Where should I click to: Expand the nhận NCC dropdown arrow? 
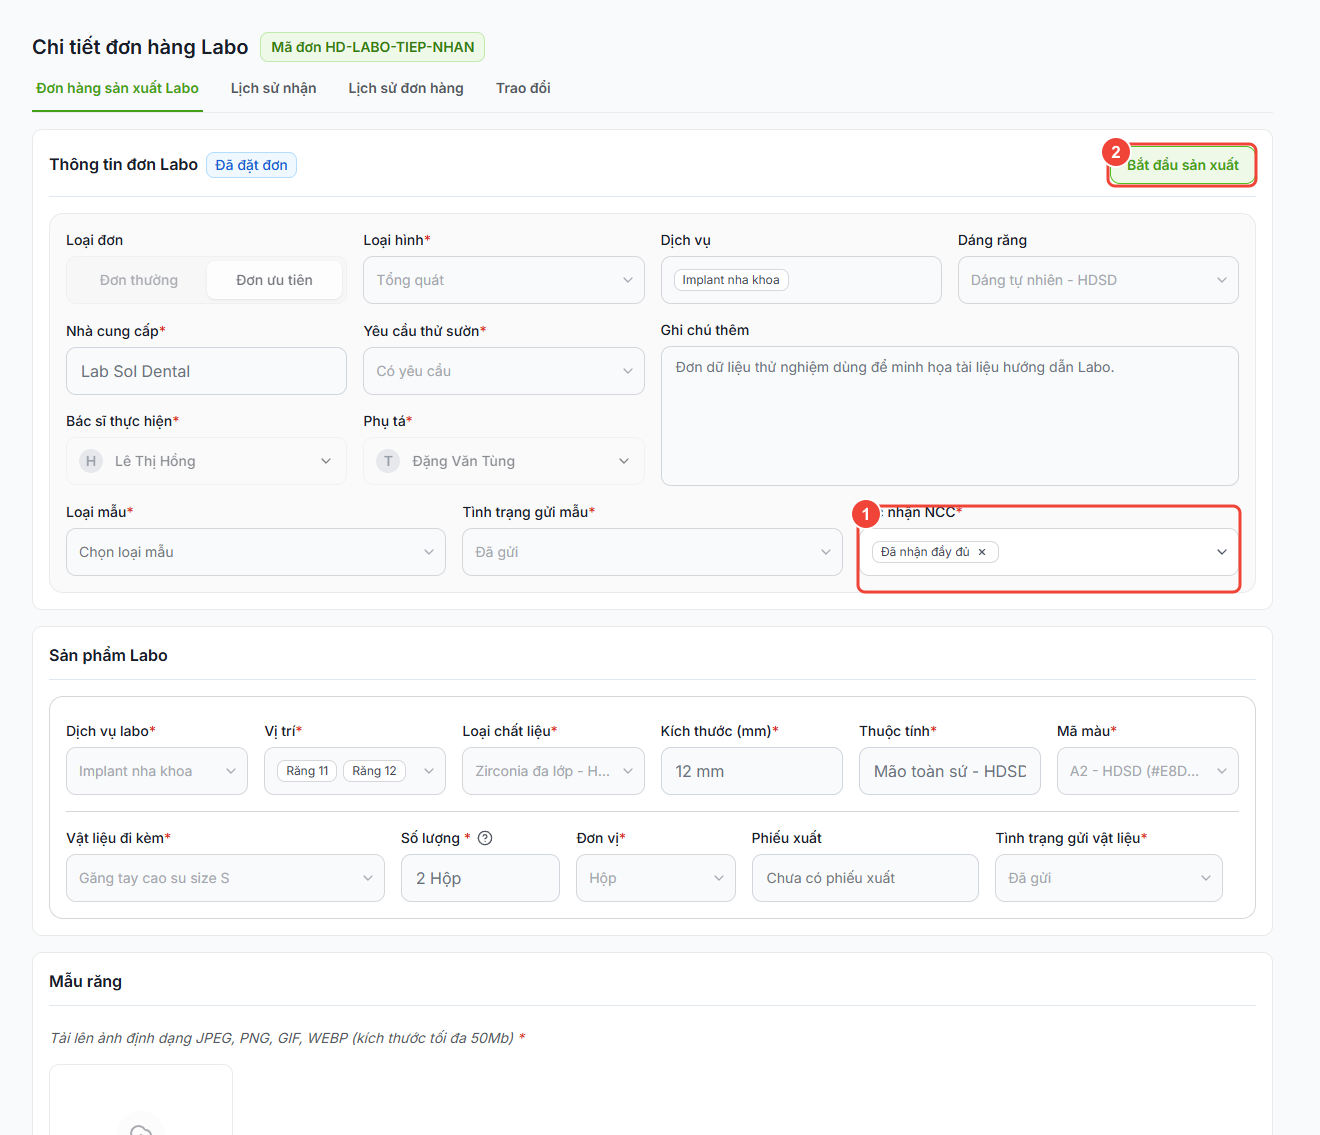pyautogui.click(x=1221, y=552)
